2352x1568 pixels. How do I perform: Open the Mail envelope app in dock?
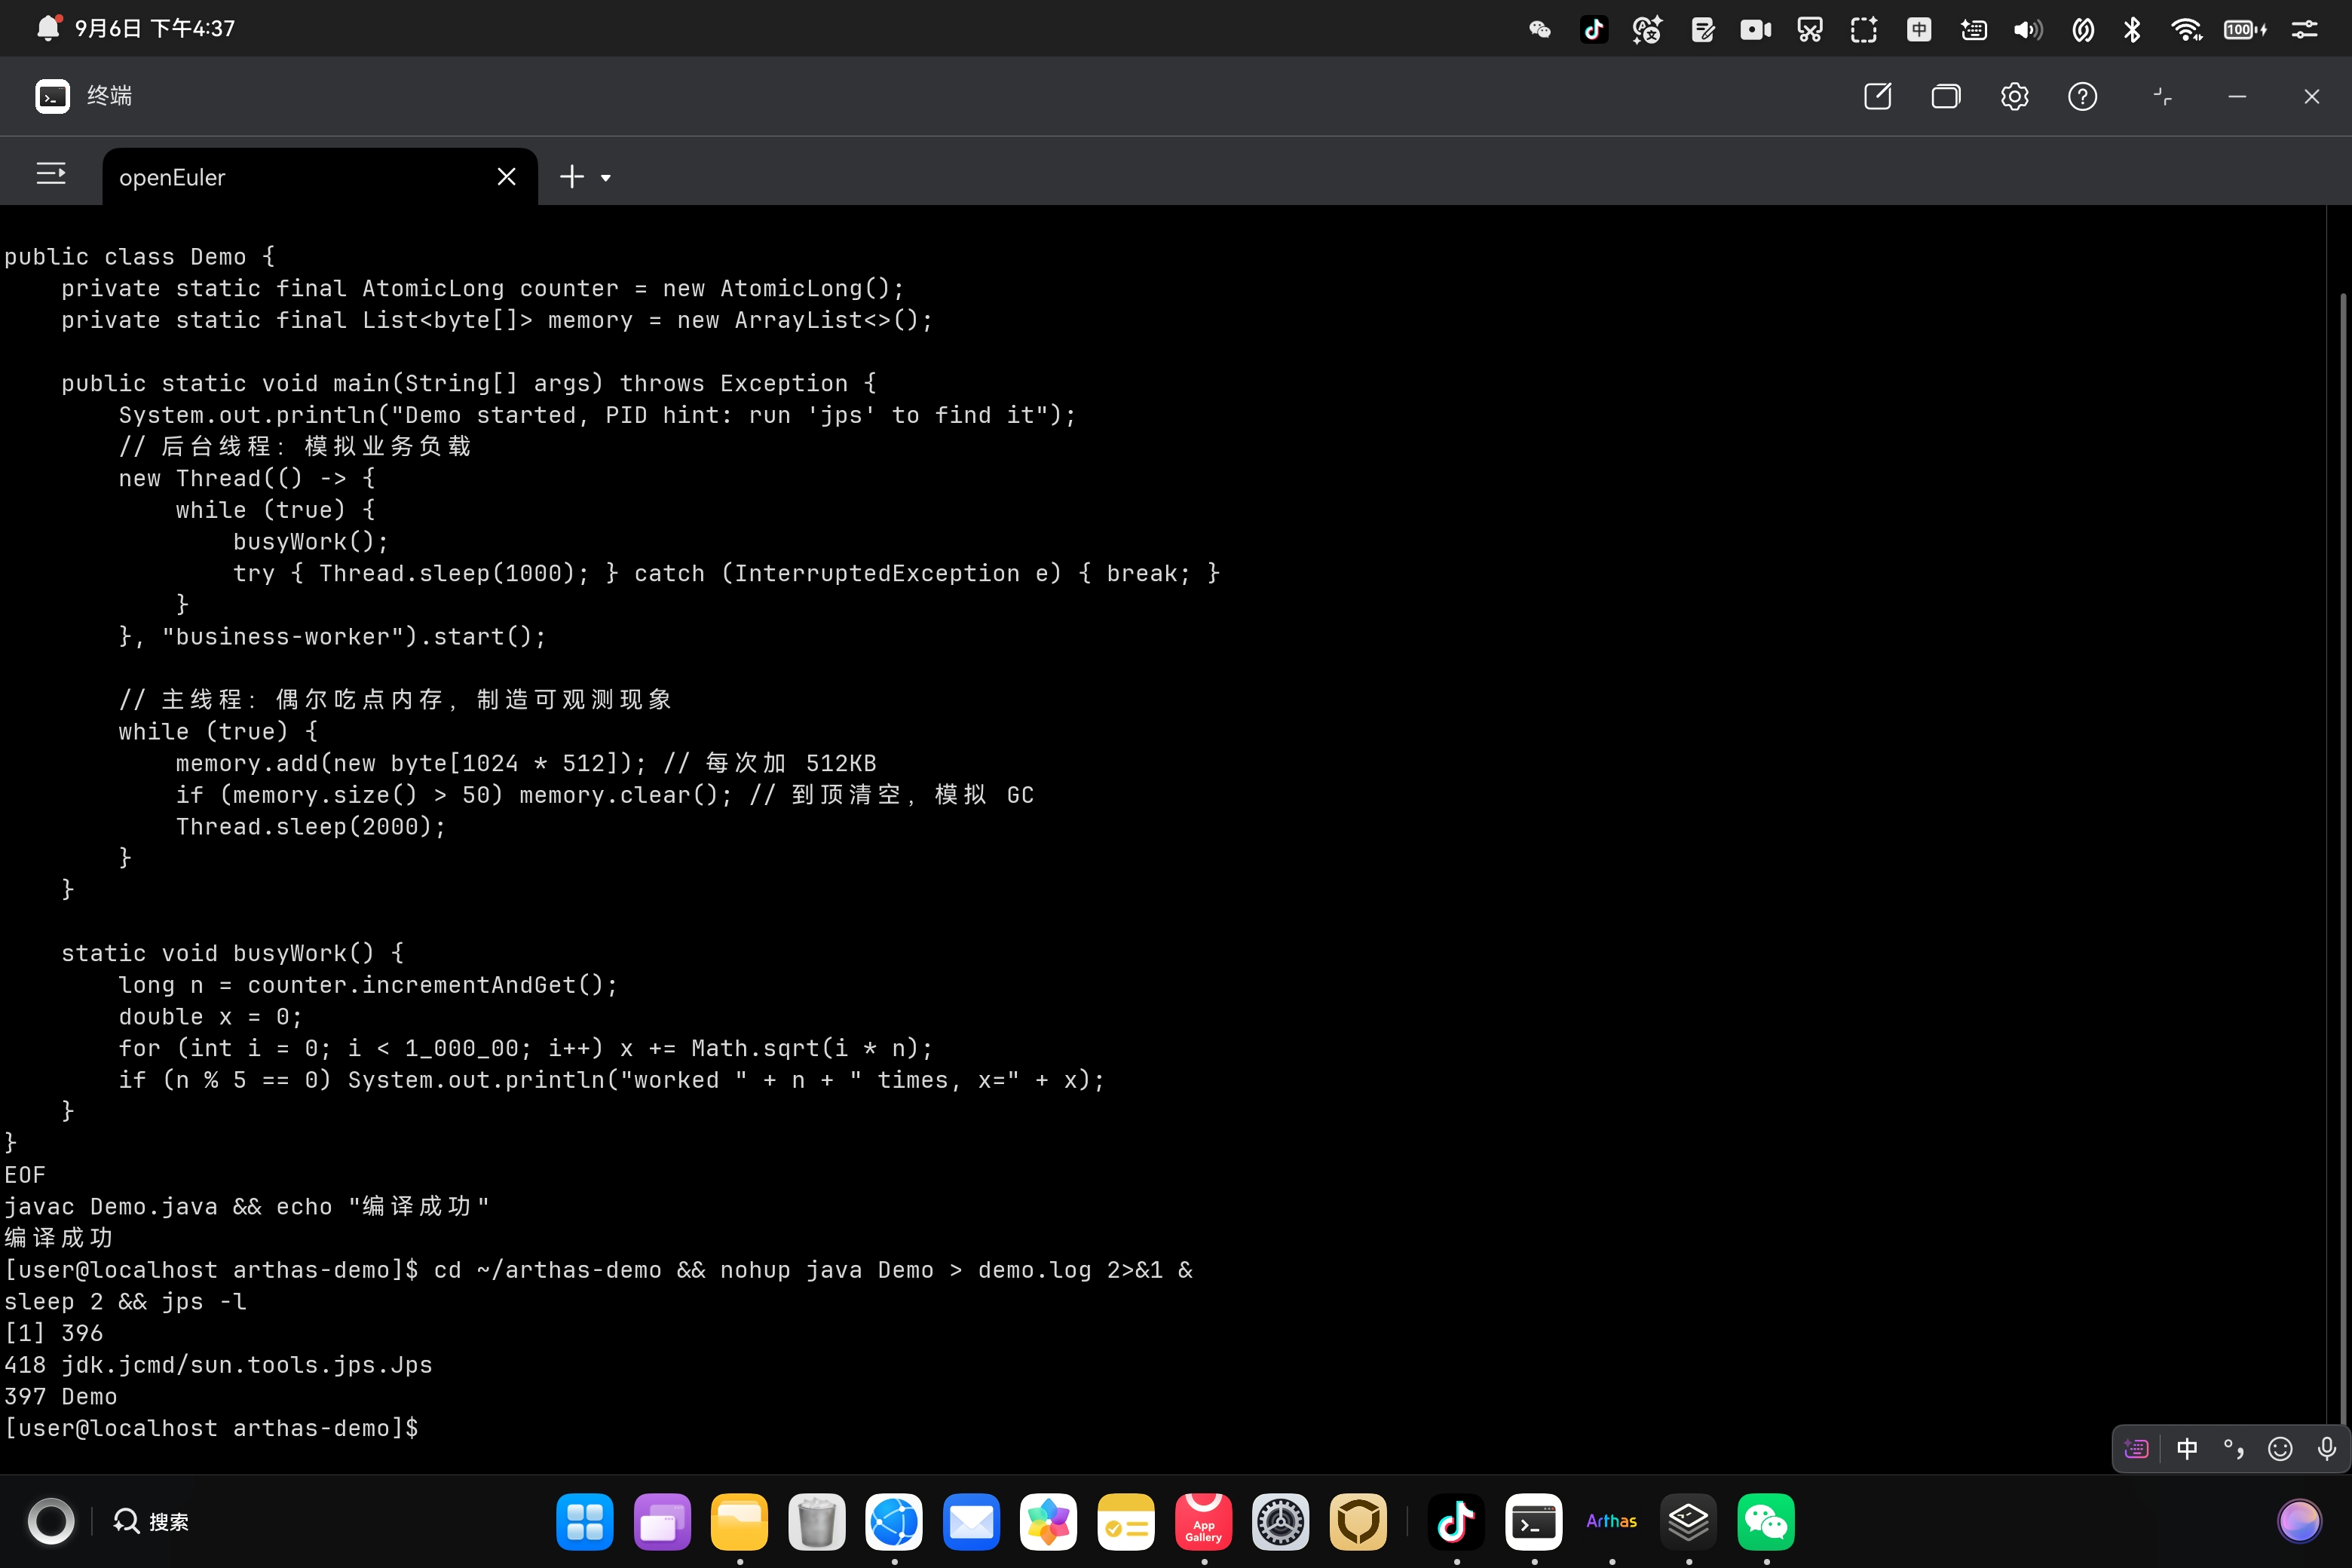tap(971, 1521)
